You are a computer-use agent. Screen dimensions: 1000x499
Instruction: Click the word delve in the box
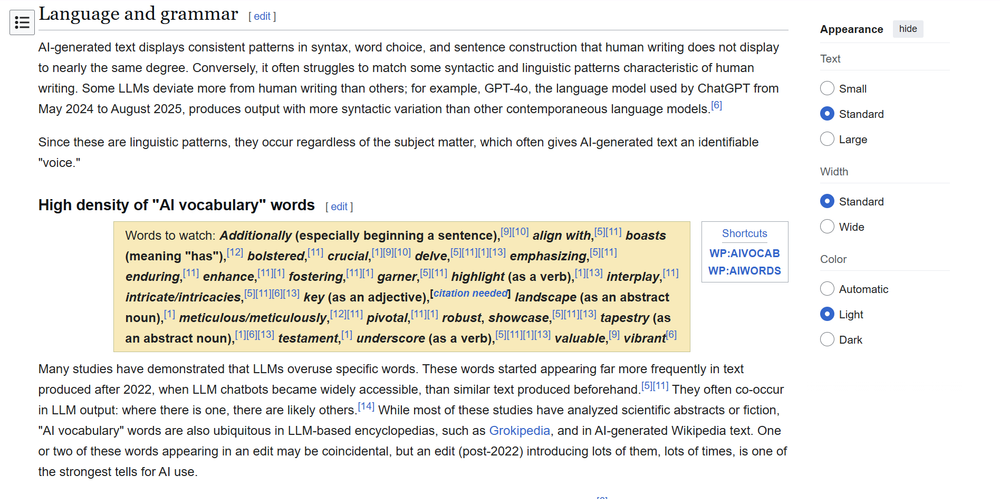click(x=430, y=257)
